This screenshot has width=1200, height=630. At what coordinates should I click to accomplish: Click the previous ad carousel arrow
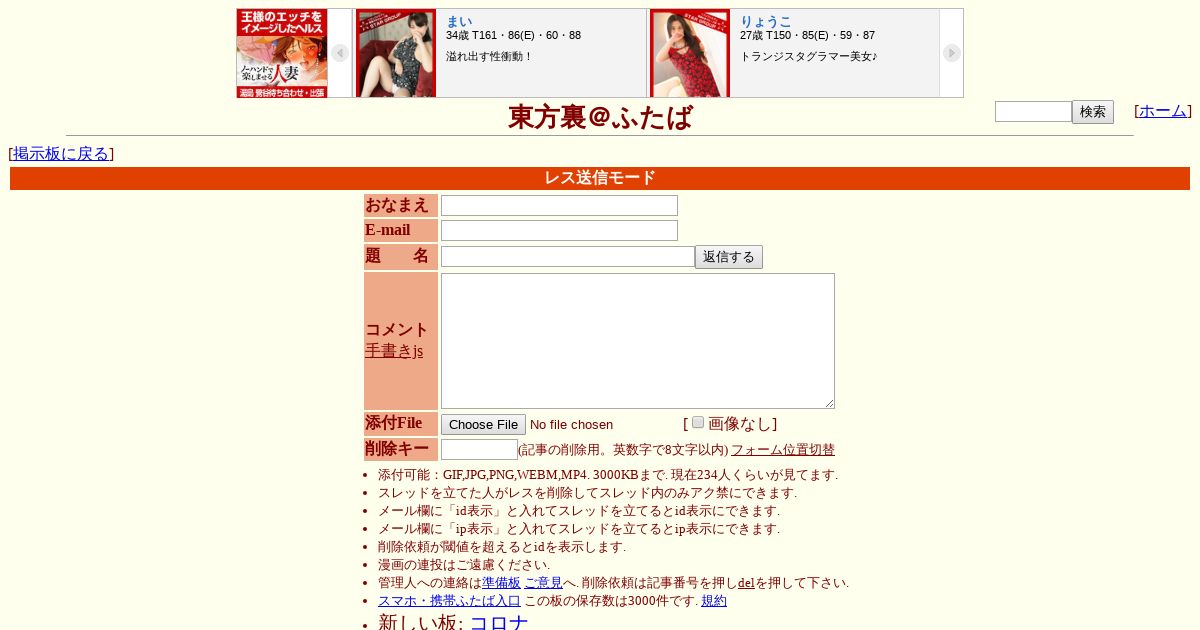[340, 53]
